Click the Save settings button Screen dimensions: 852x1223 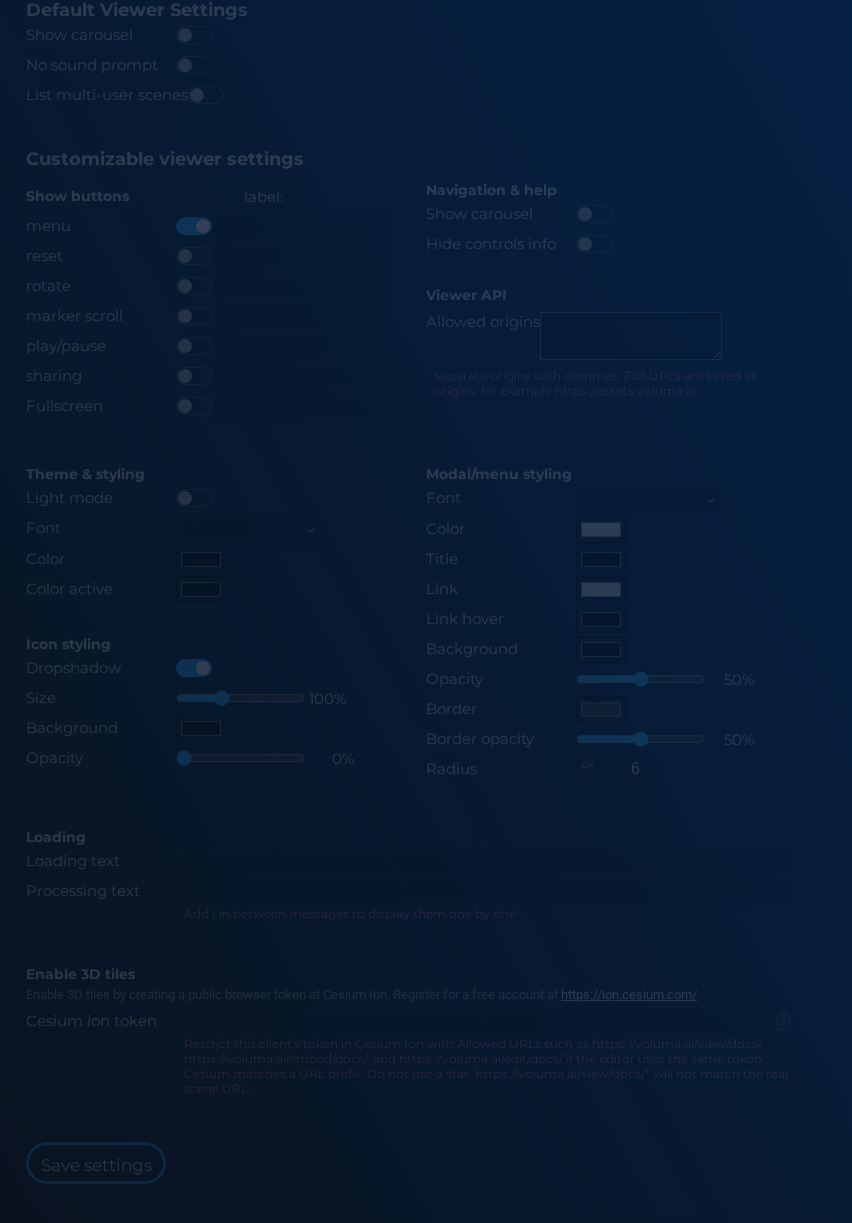(x=96, y=1164)
